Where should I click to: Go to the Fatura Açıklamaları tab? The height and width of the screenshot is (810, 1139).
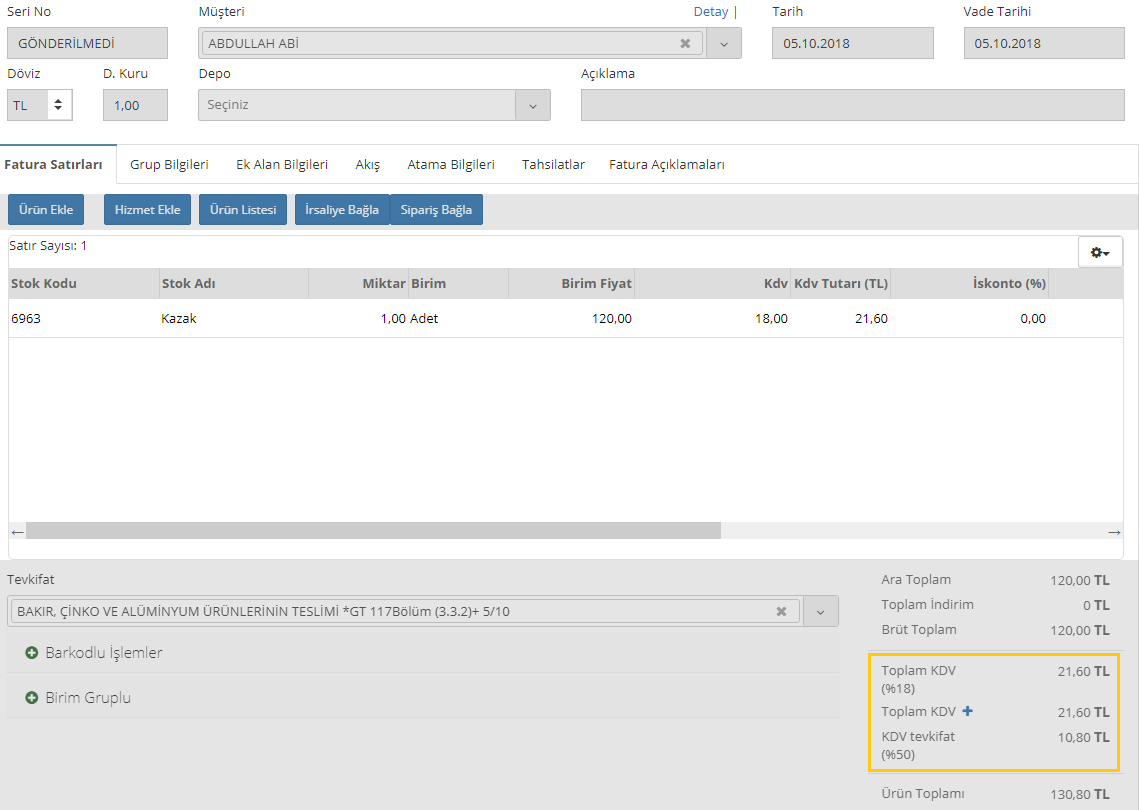click(666, 165)
